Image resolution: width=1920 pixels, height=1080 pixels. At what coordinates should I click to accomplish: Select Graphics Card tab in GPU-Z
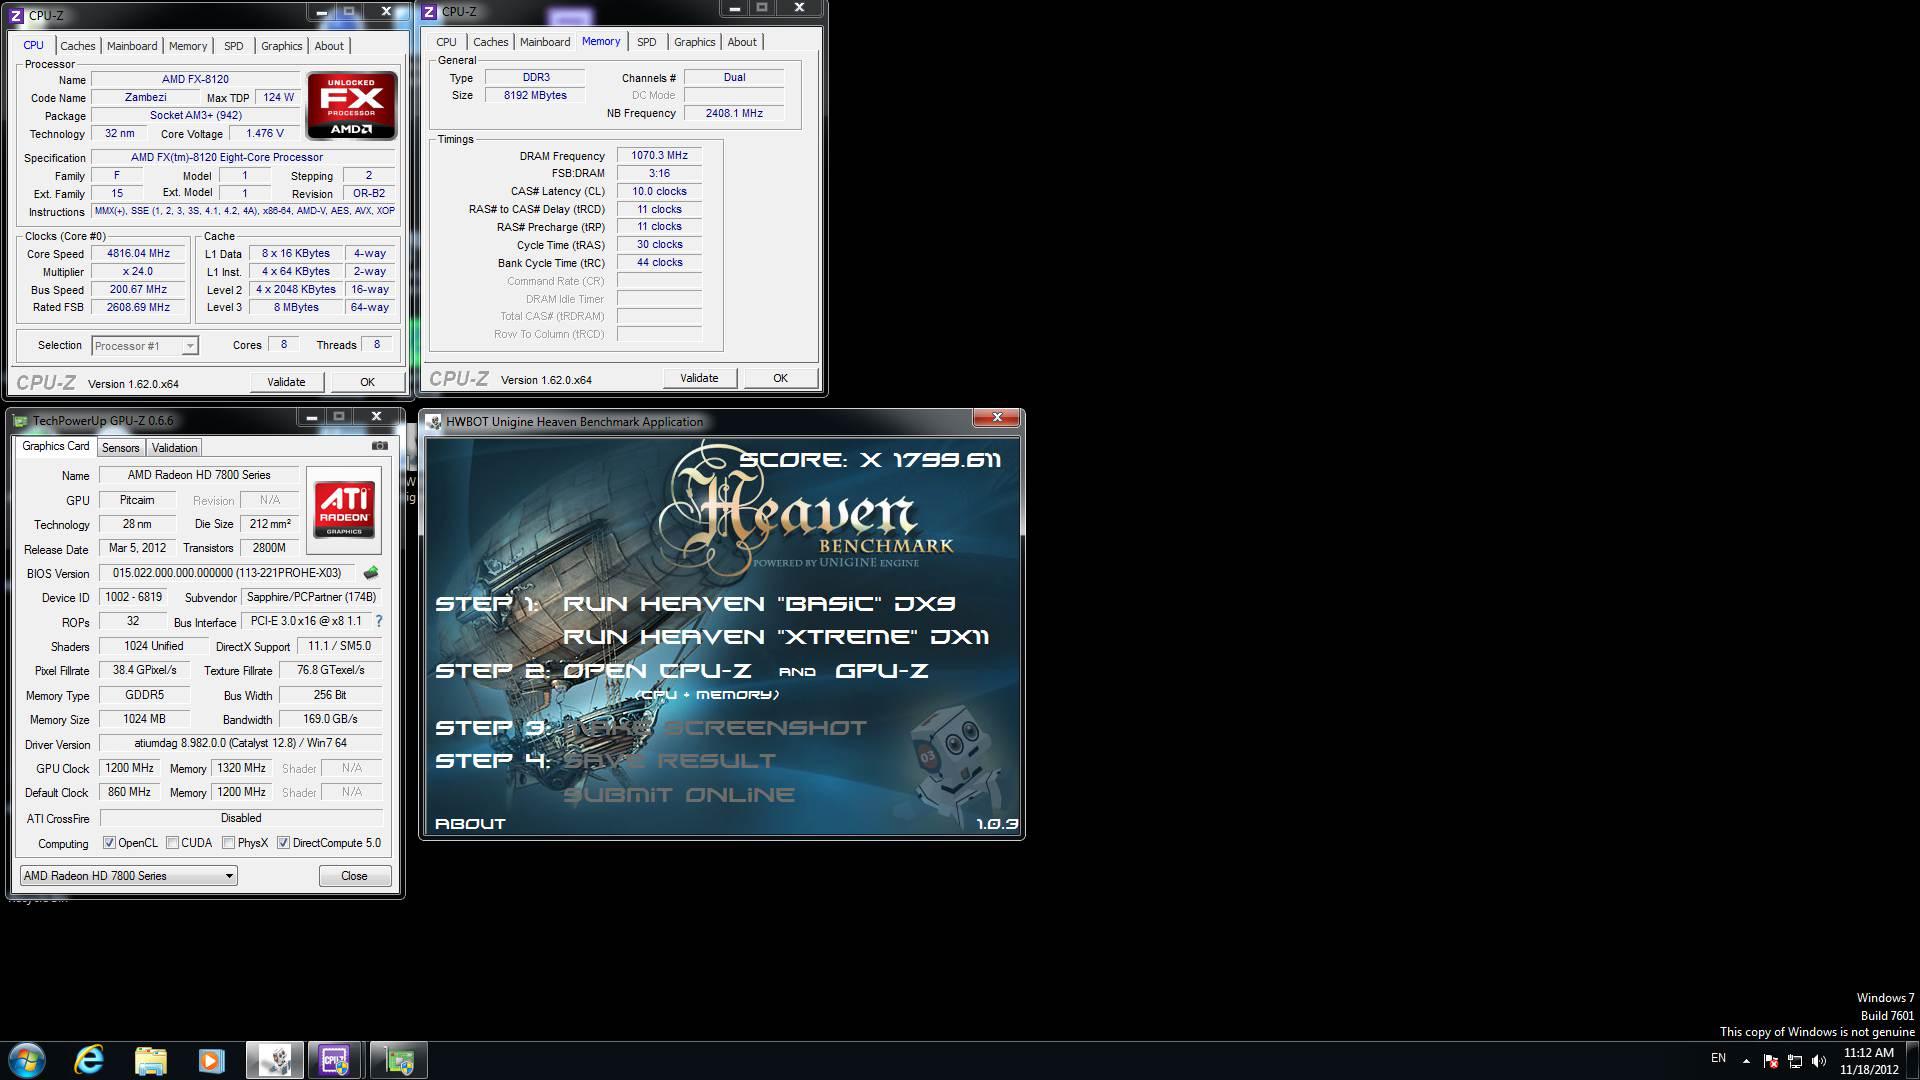coord(56,446)
